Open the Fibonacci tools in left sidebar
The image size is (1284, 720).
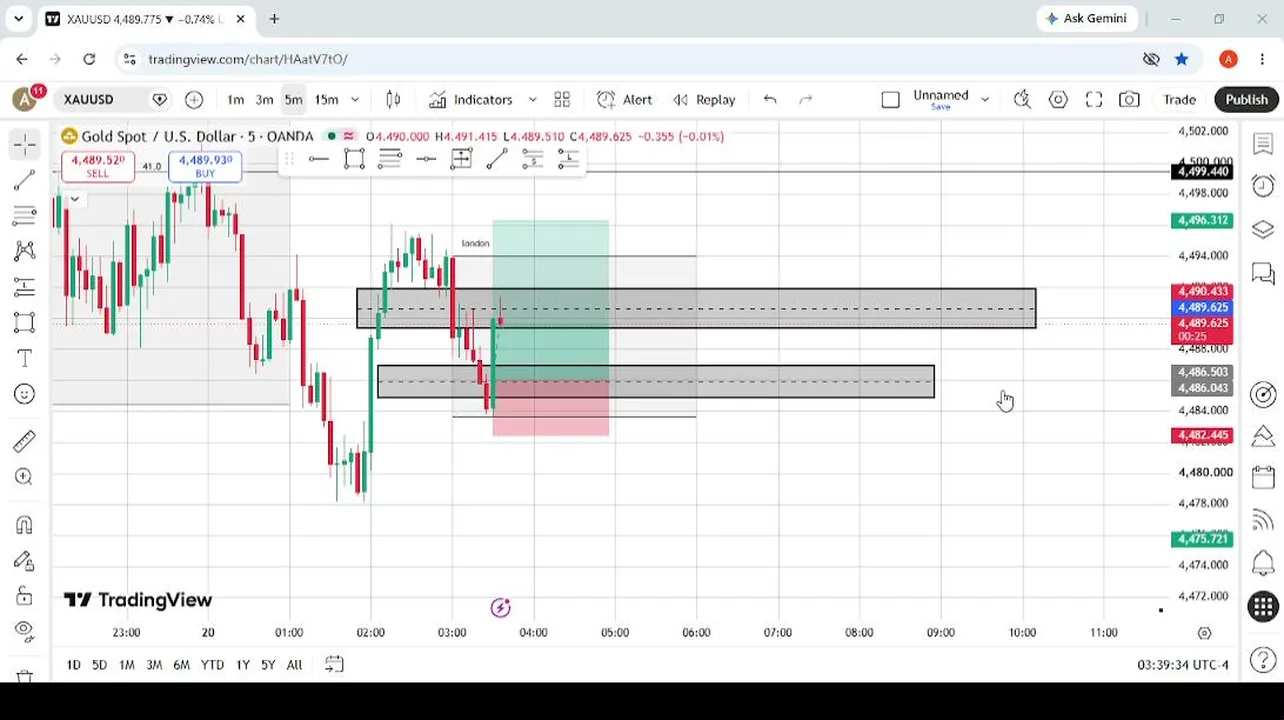pyautogui.click(x=25, y=216)
